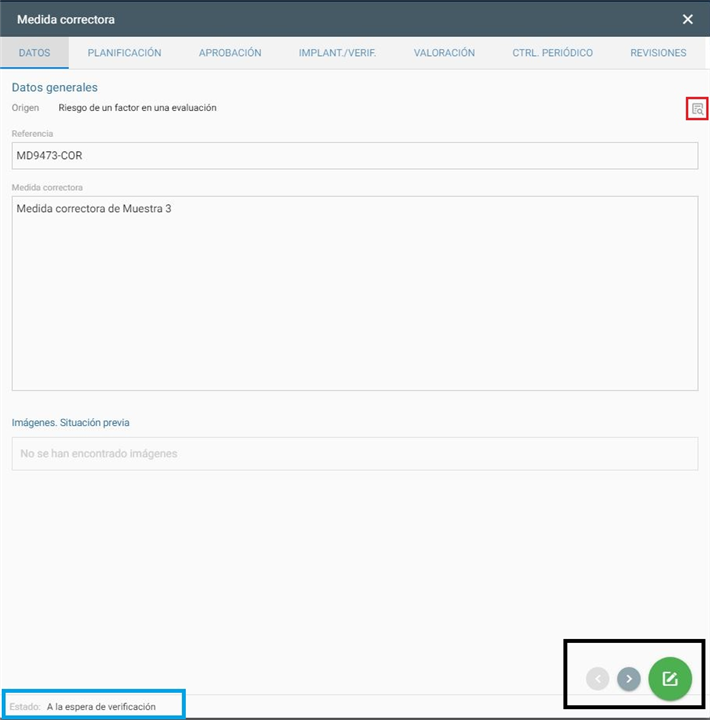
Task: Open the origin details icon
Action: (x=697, y=109)
